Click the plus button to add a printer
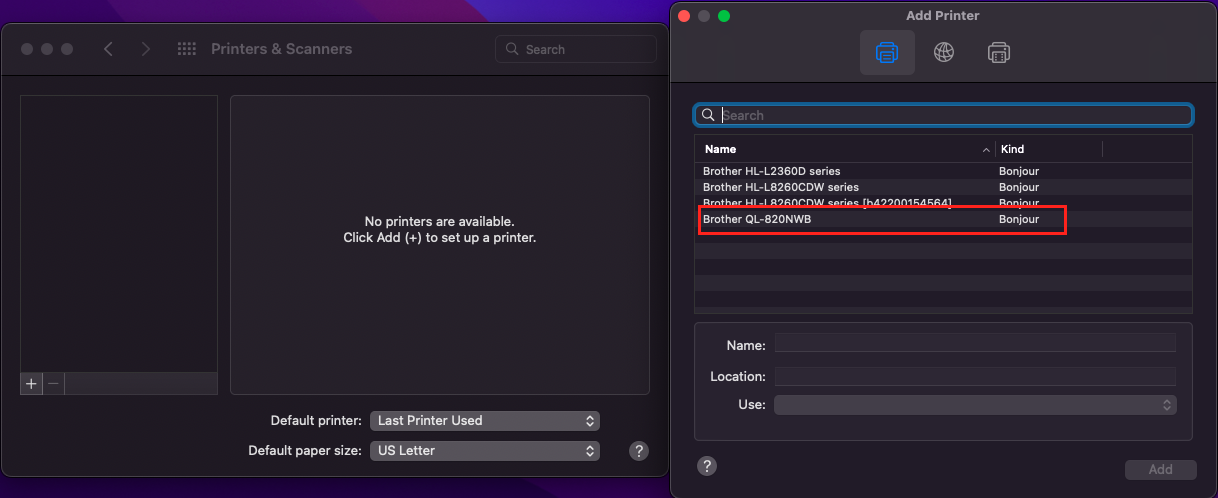Viewport: 1218px width, 498px height. (31, 383)
